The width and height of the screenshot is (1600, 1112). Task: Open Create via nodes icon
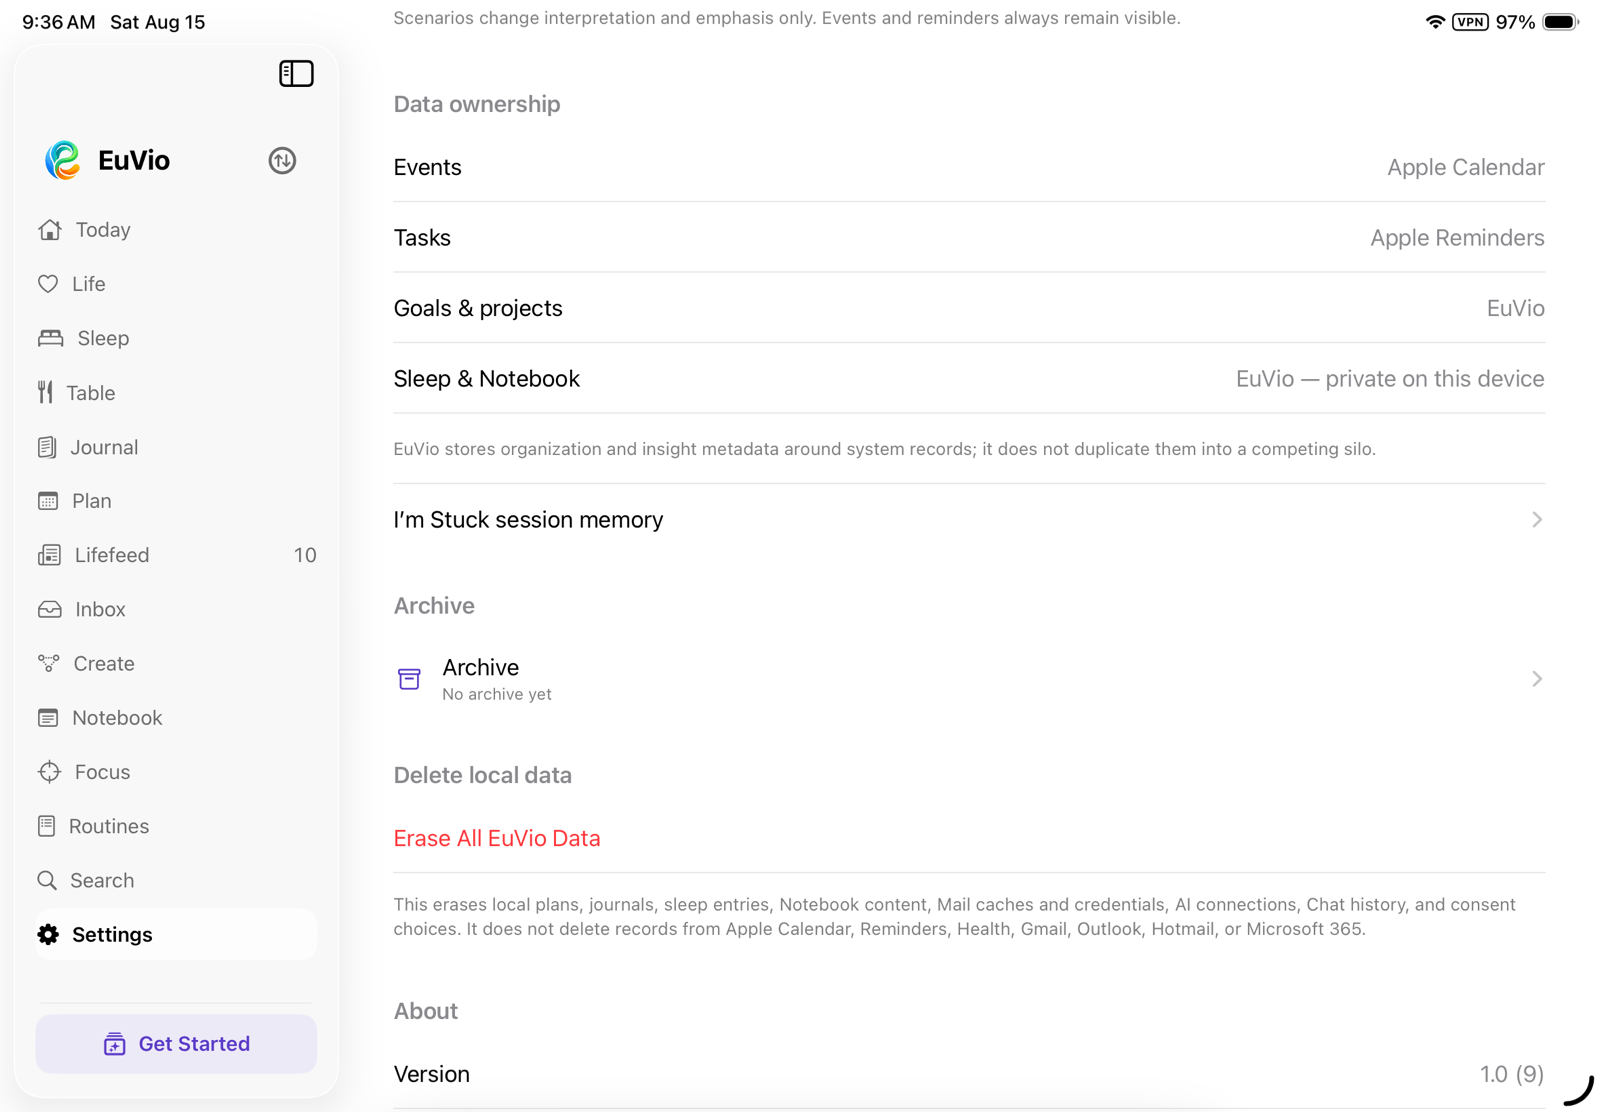[x=48, y=663]
